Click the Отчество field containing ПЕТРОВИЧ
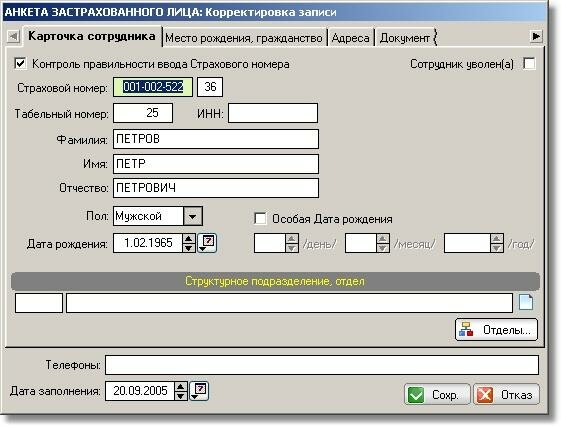The image size is (561, 427). pyautogui.click(x=216, y=188)
